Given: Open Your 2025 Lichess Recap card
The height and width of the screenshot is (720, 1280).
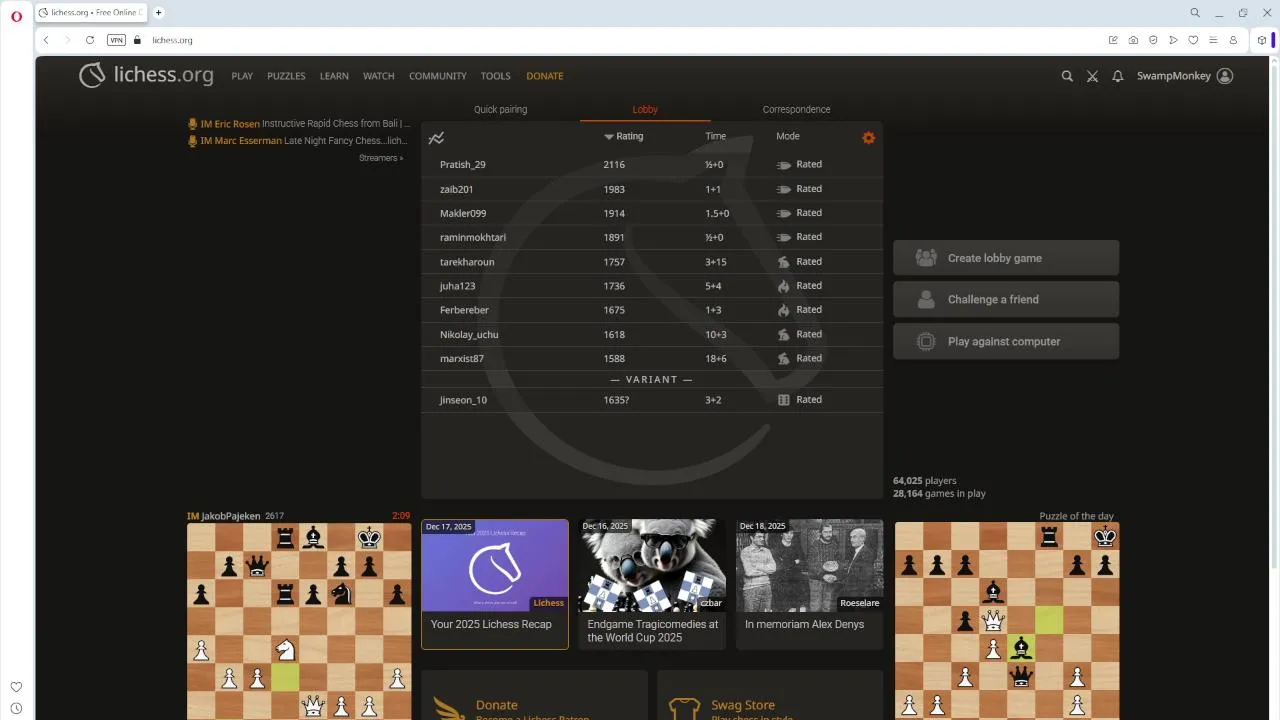Looking at the screenshot, I should 494,584.
